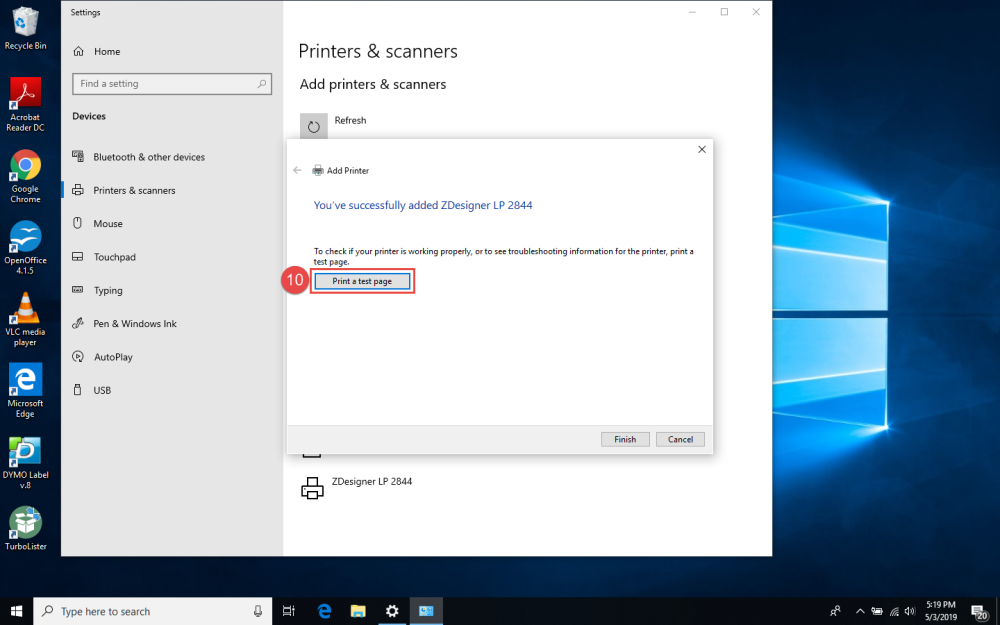Open File Explorer from the taskbar
This screenshot has height=625, width=1000.
point(358,611)
